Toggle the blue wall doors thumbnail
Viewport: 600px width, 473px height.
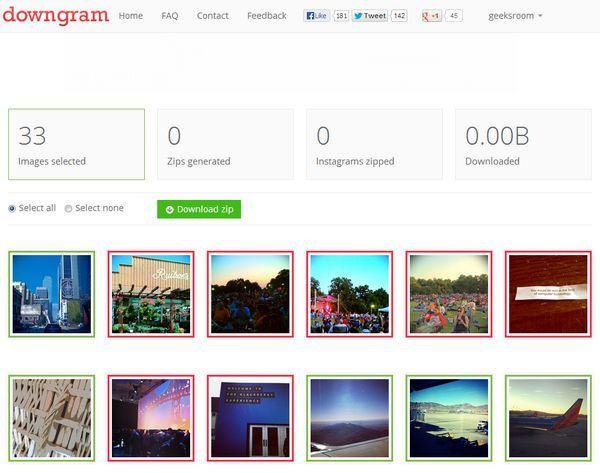(250, 418)
